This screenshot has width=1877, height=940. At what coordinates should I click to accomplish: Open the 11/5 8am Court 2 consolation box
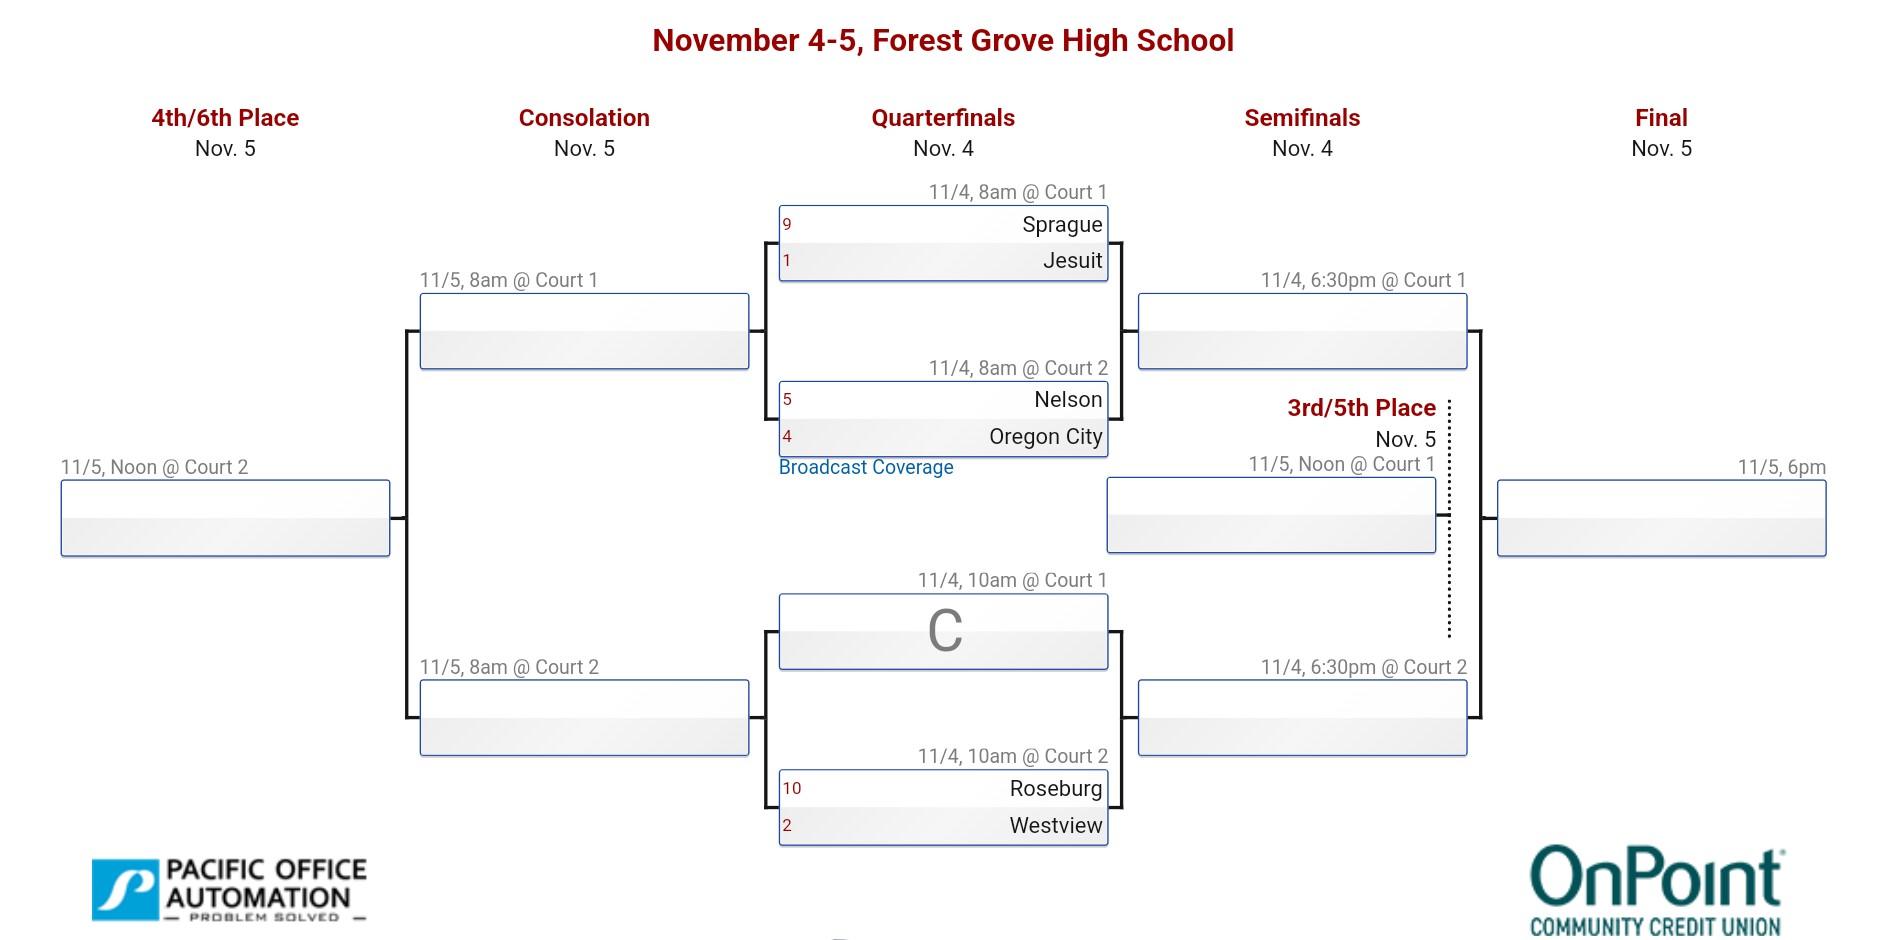coord(584,718)
